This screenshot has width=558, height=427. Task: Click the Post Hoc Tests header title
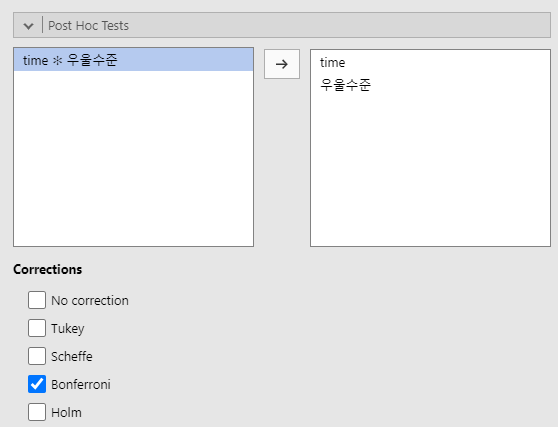(x=88, y=26)
